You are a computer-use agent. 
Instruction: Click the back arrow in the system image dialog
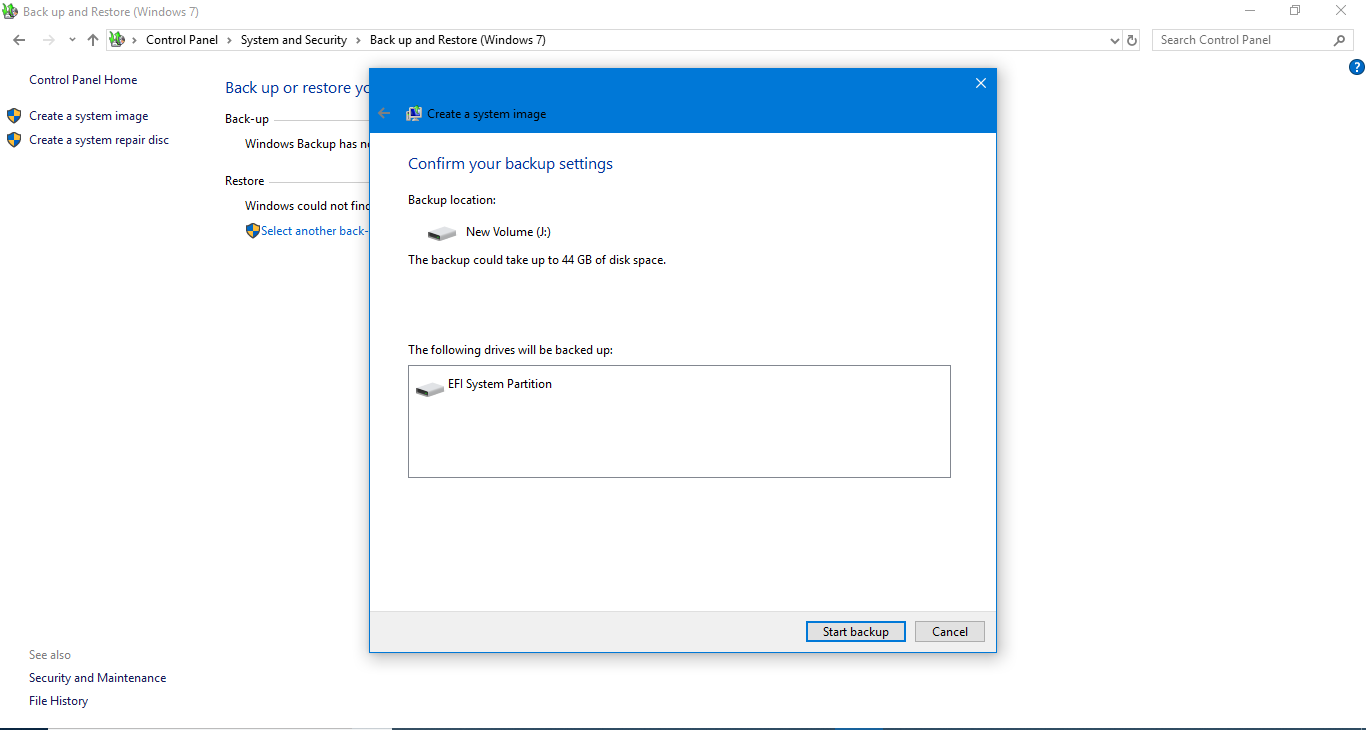384,113
